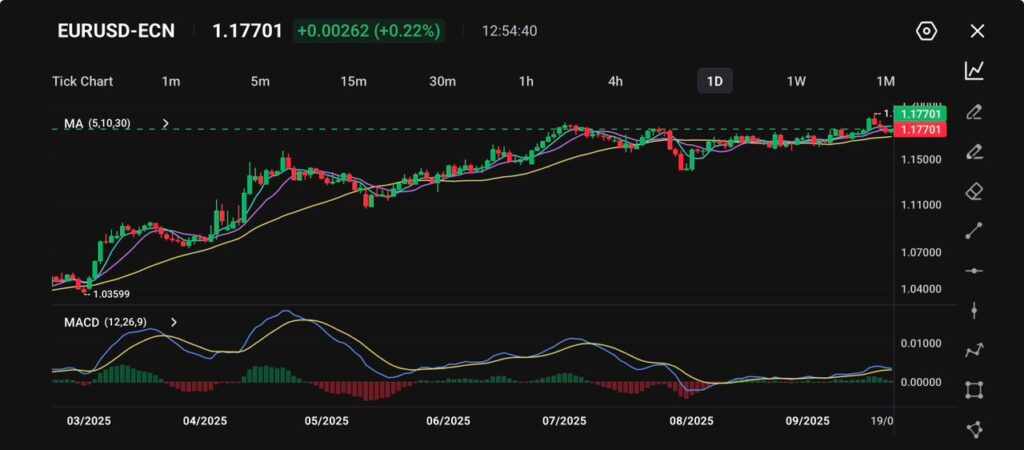Image resolution: width=1024 pixels, height=450 pixels.
Task: Open chart settings hexagon icon
Action: [926, 31]
